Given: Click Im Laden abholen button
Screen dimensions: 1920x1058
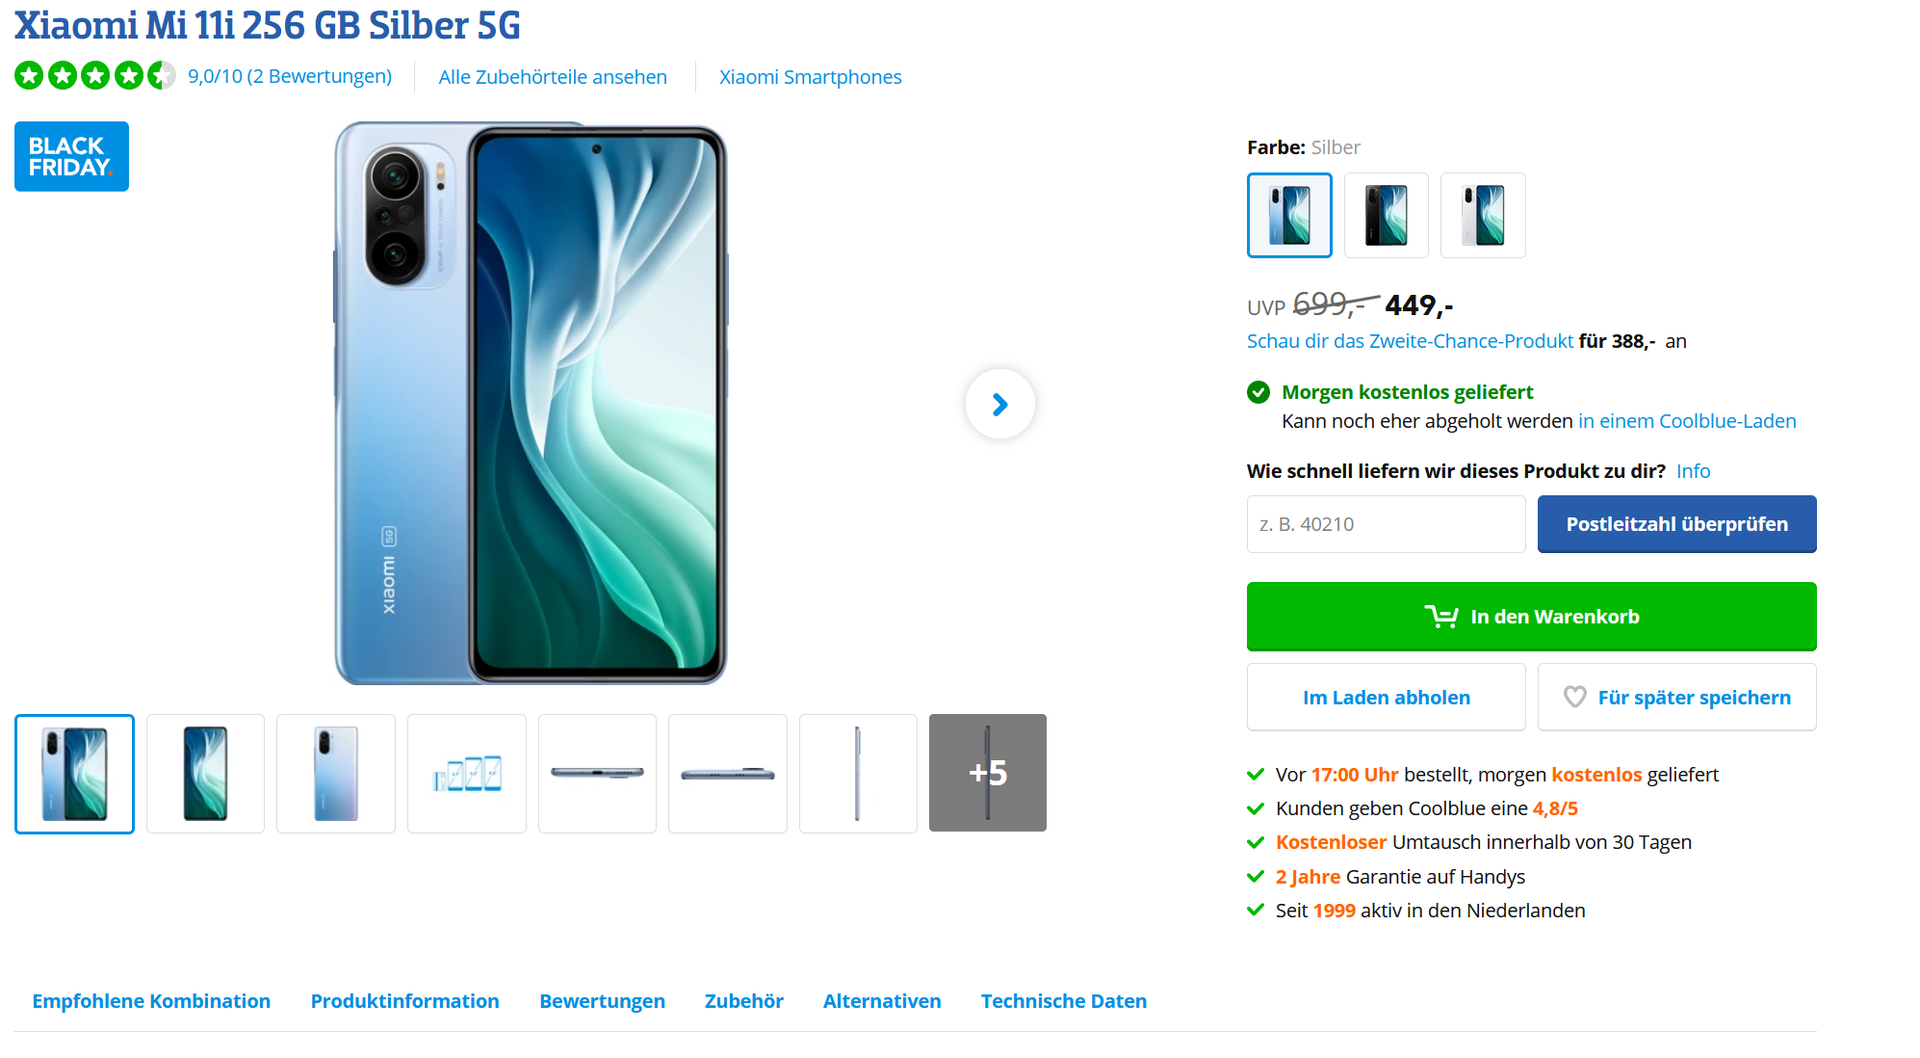Looking at the screenshot, I should pyautogui.click(x=1386, y=697).
